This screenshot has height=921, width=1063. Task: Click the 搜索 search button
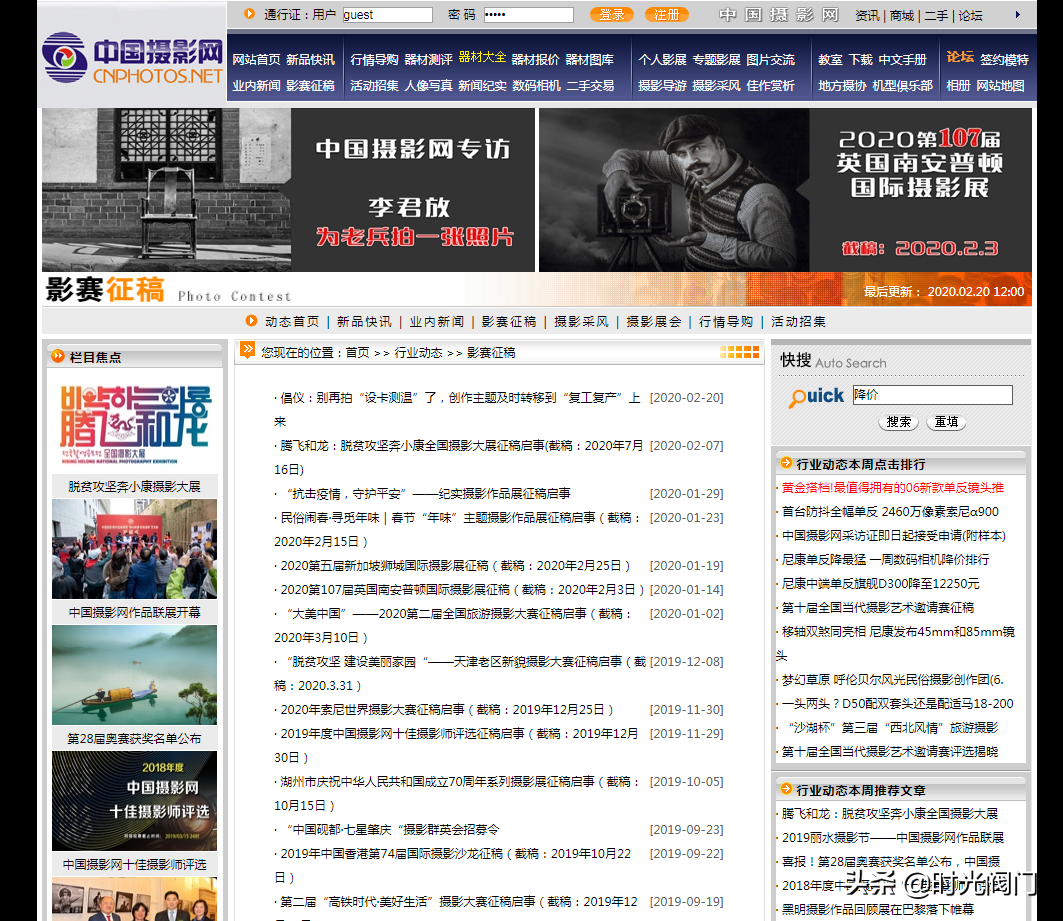(898, 422)
